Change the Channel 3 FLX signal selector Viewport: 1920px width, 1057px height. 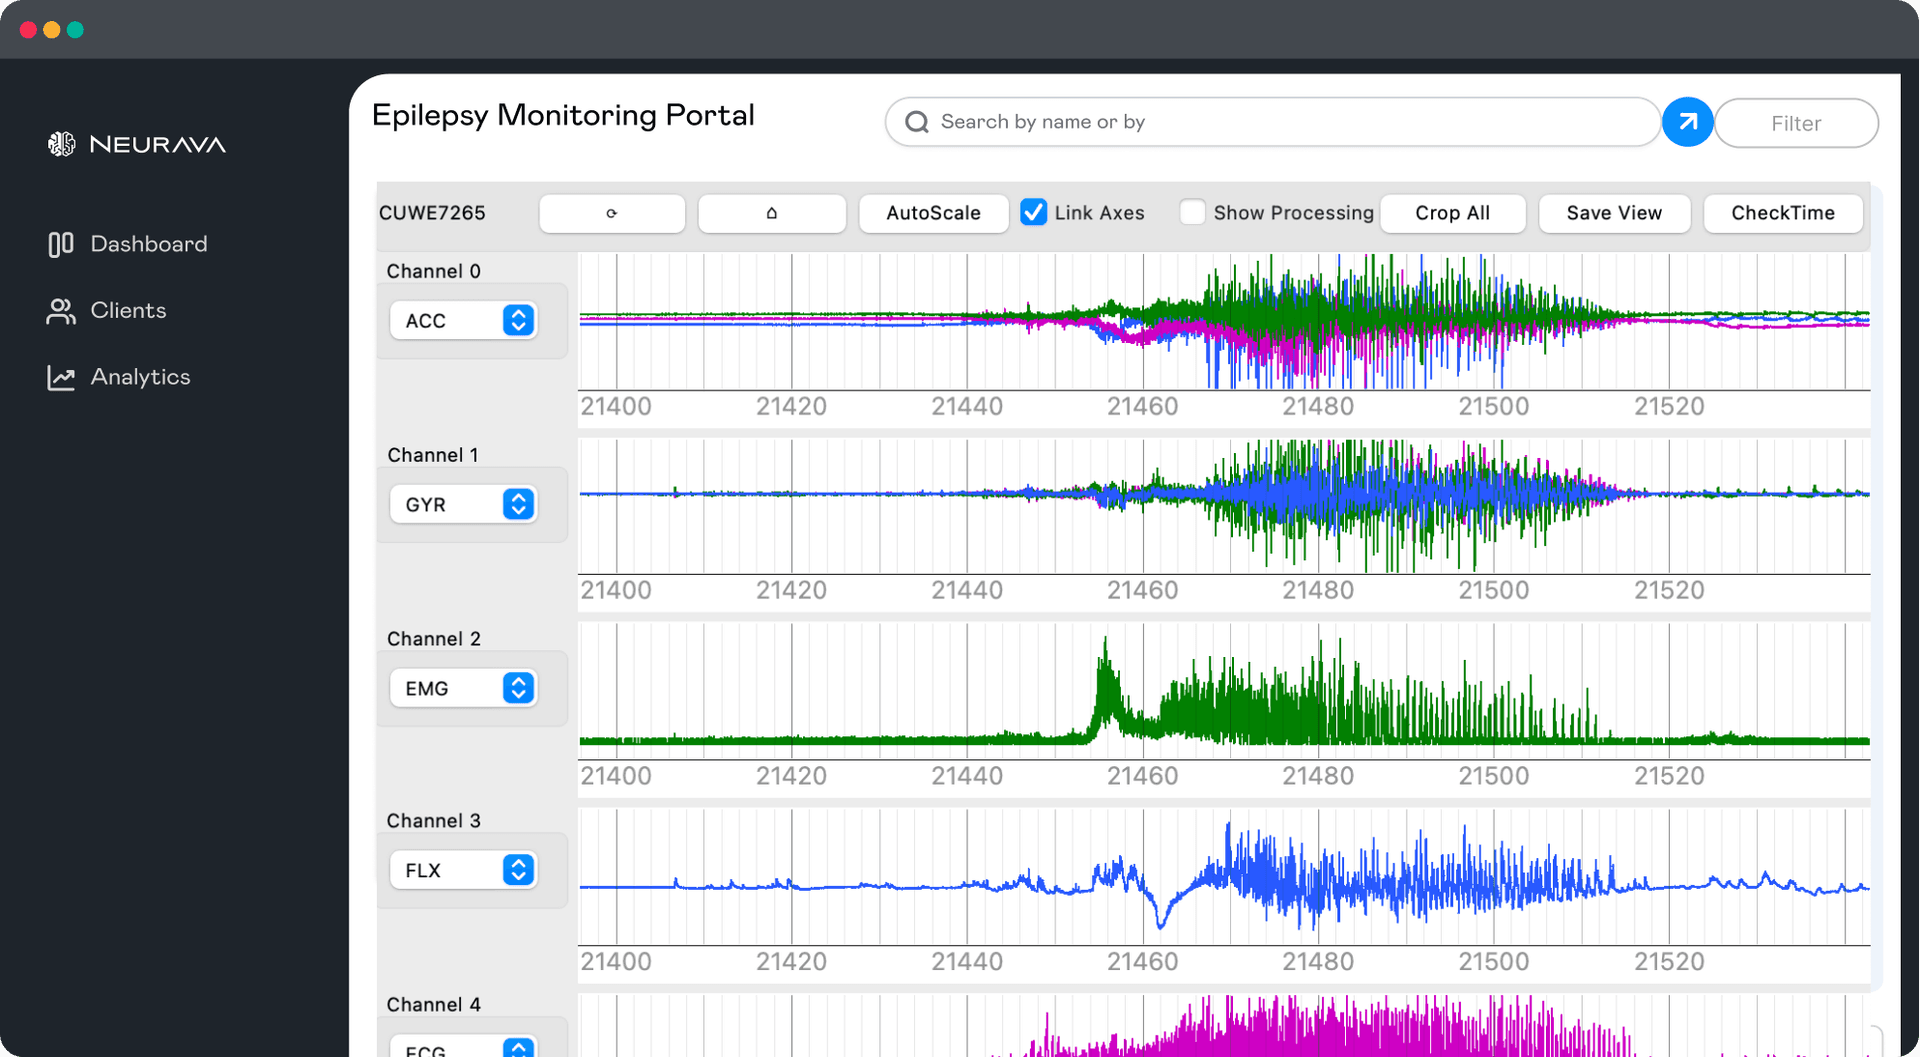(463, 871)
